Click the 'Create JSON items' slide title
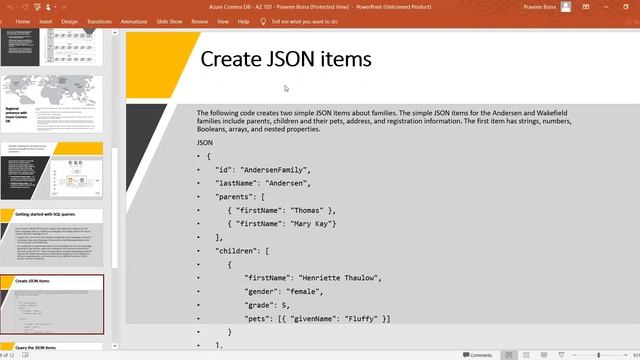This screenshot has width=640, height=360. point(286,59)
